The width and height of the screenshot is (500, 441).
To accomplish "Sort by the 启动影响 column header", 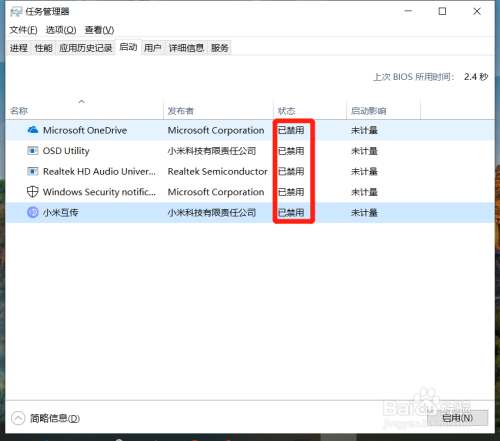I will (x=383, y=109).
